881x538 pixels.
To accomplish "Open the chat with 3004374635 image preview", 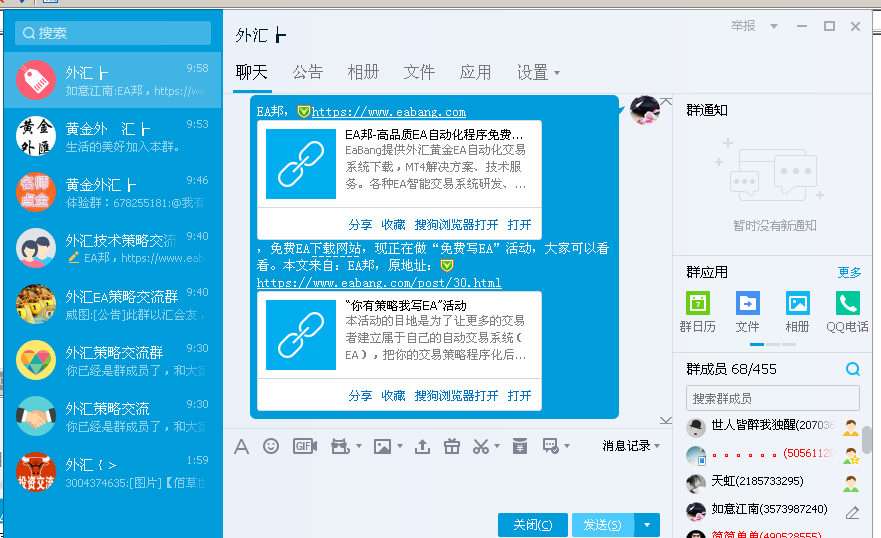I will pos(112,472).
